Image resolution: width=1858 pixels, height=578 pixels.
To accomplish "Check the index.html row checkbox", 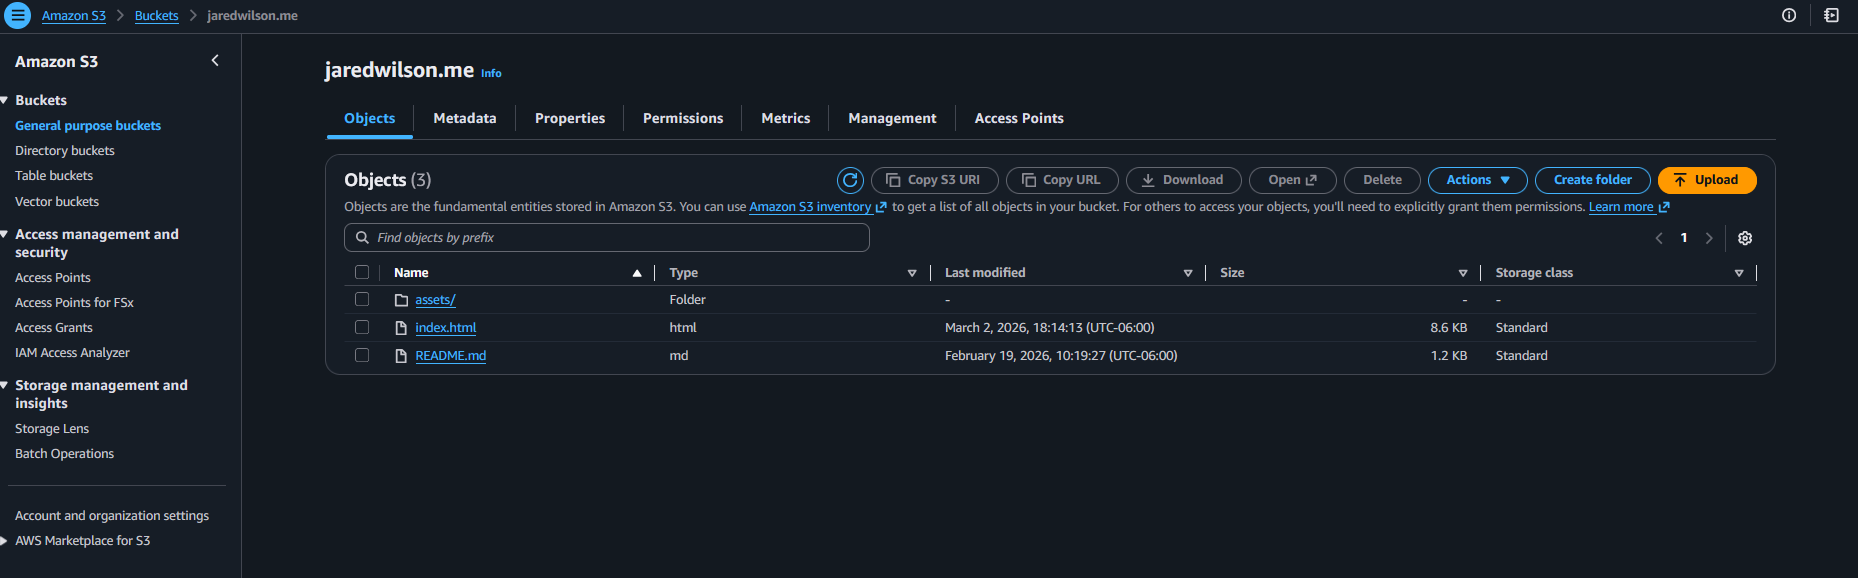I will click(x=362, y=327).
